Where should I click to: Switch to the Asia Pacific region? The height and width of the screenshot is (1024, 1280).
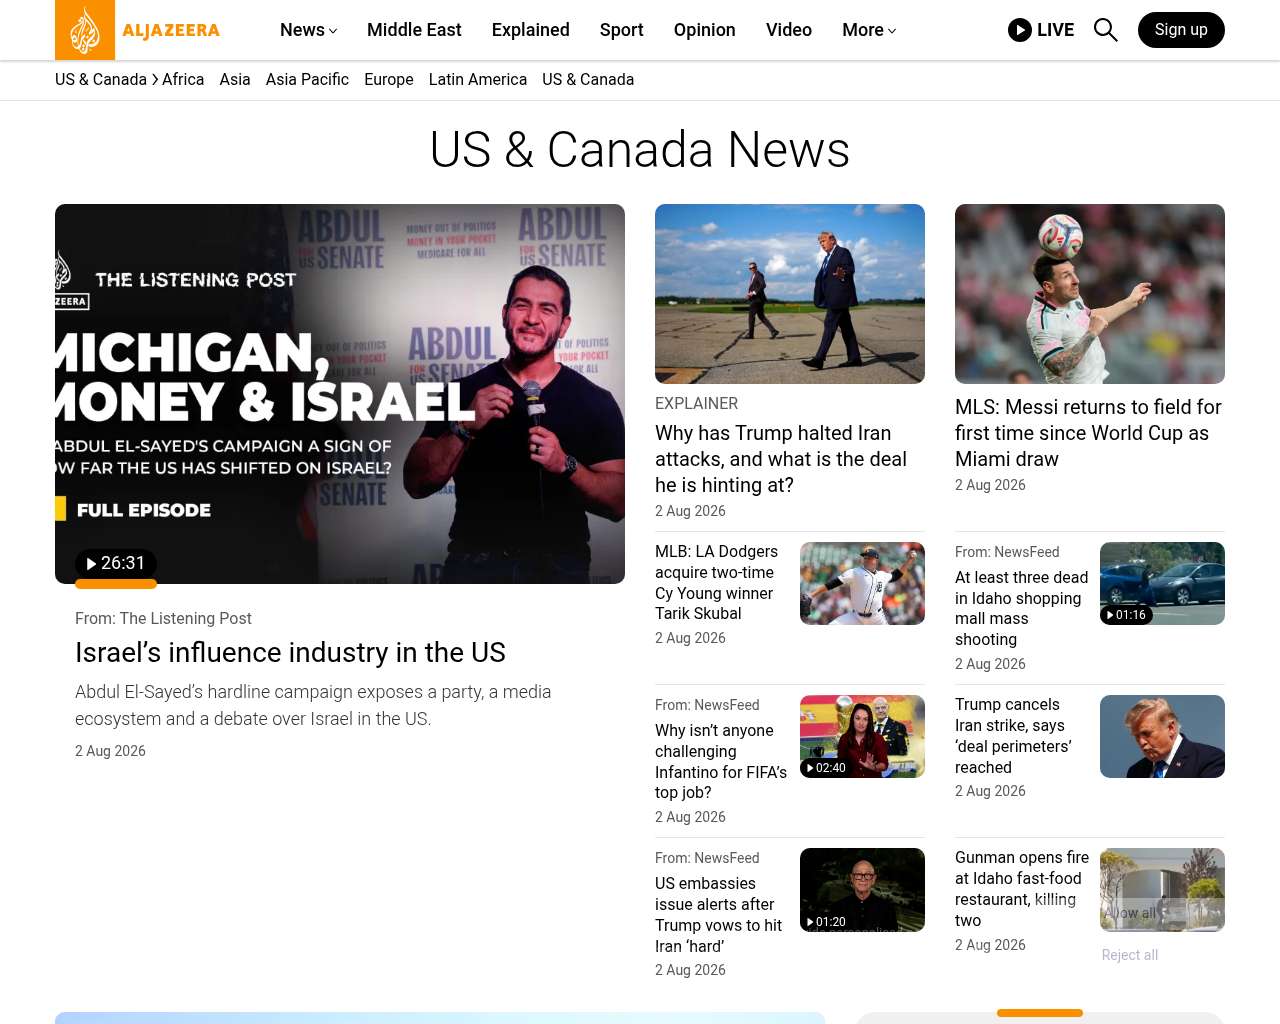[307, 79]
